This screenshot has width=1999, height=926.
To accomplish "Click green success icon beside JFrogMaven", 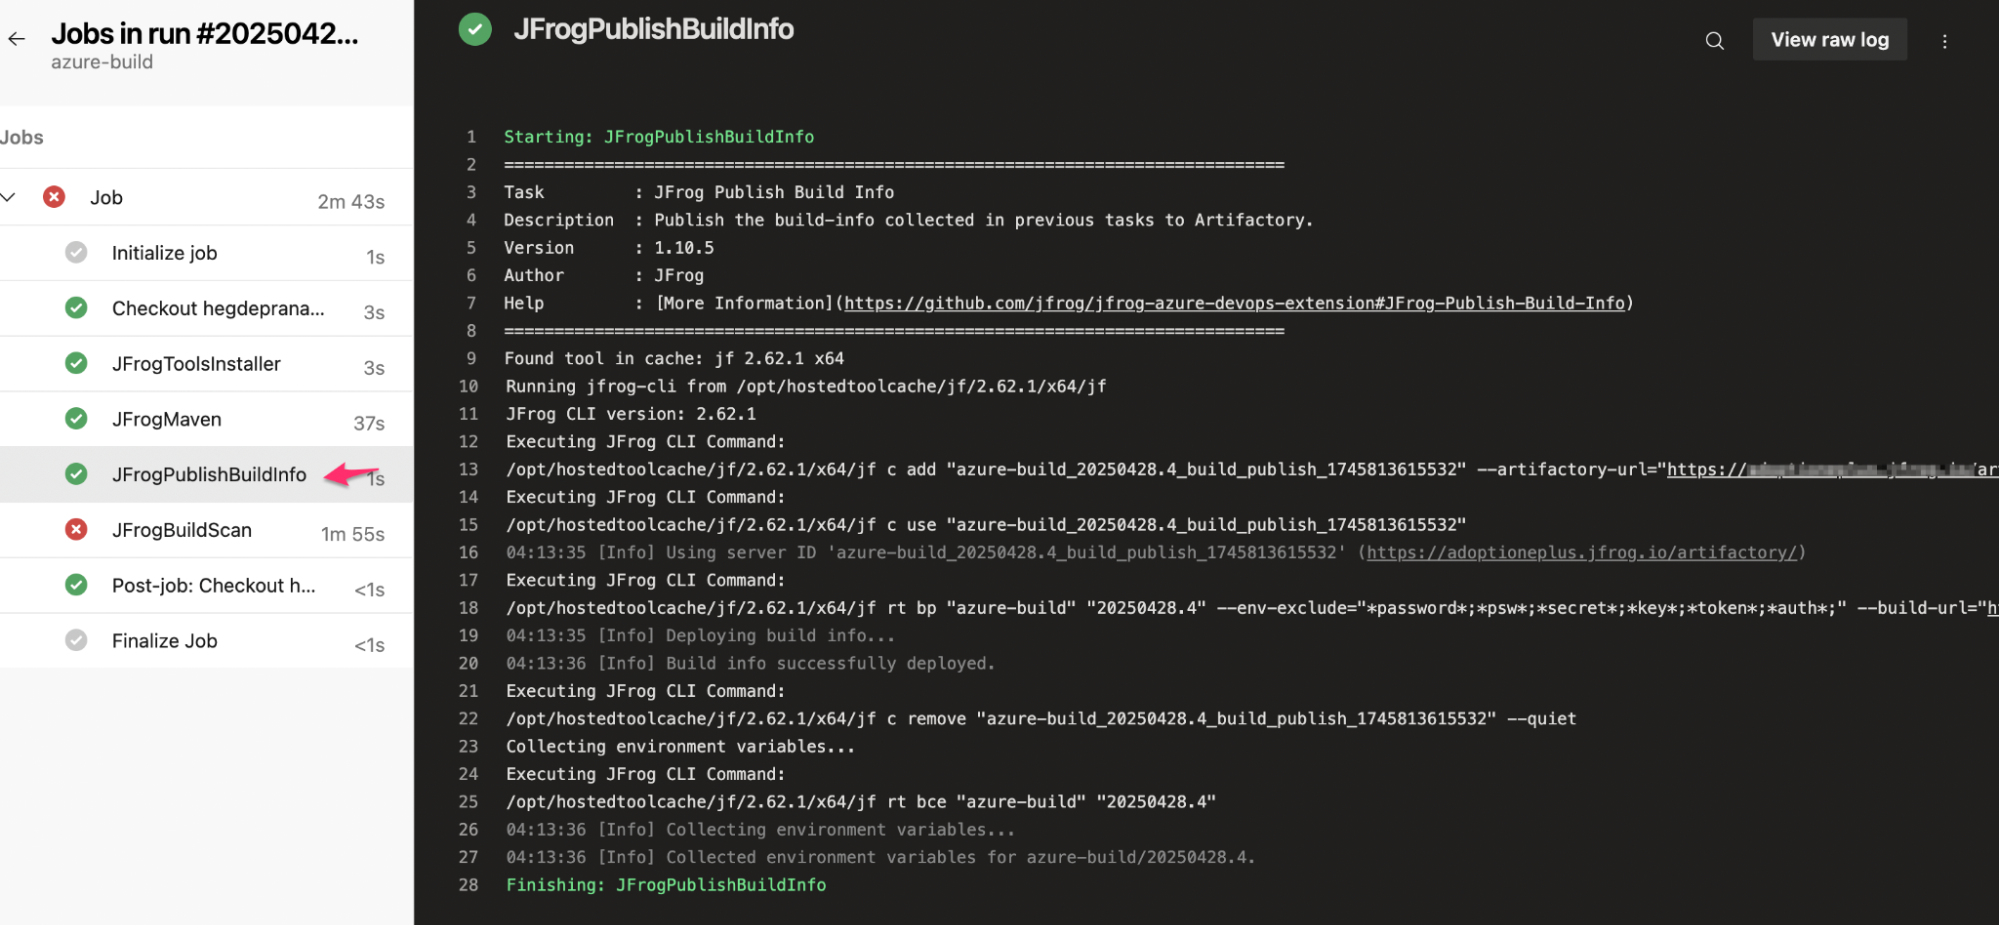I will [x=76, y=419].
